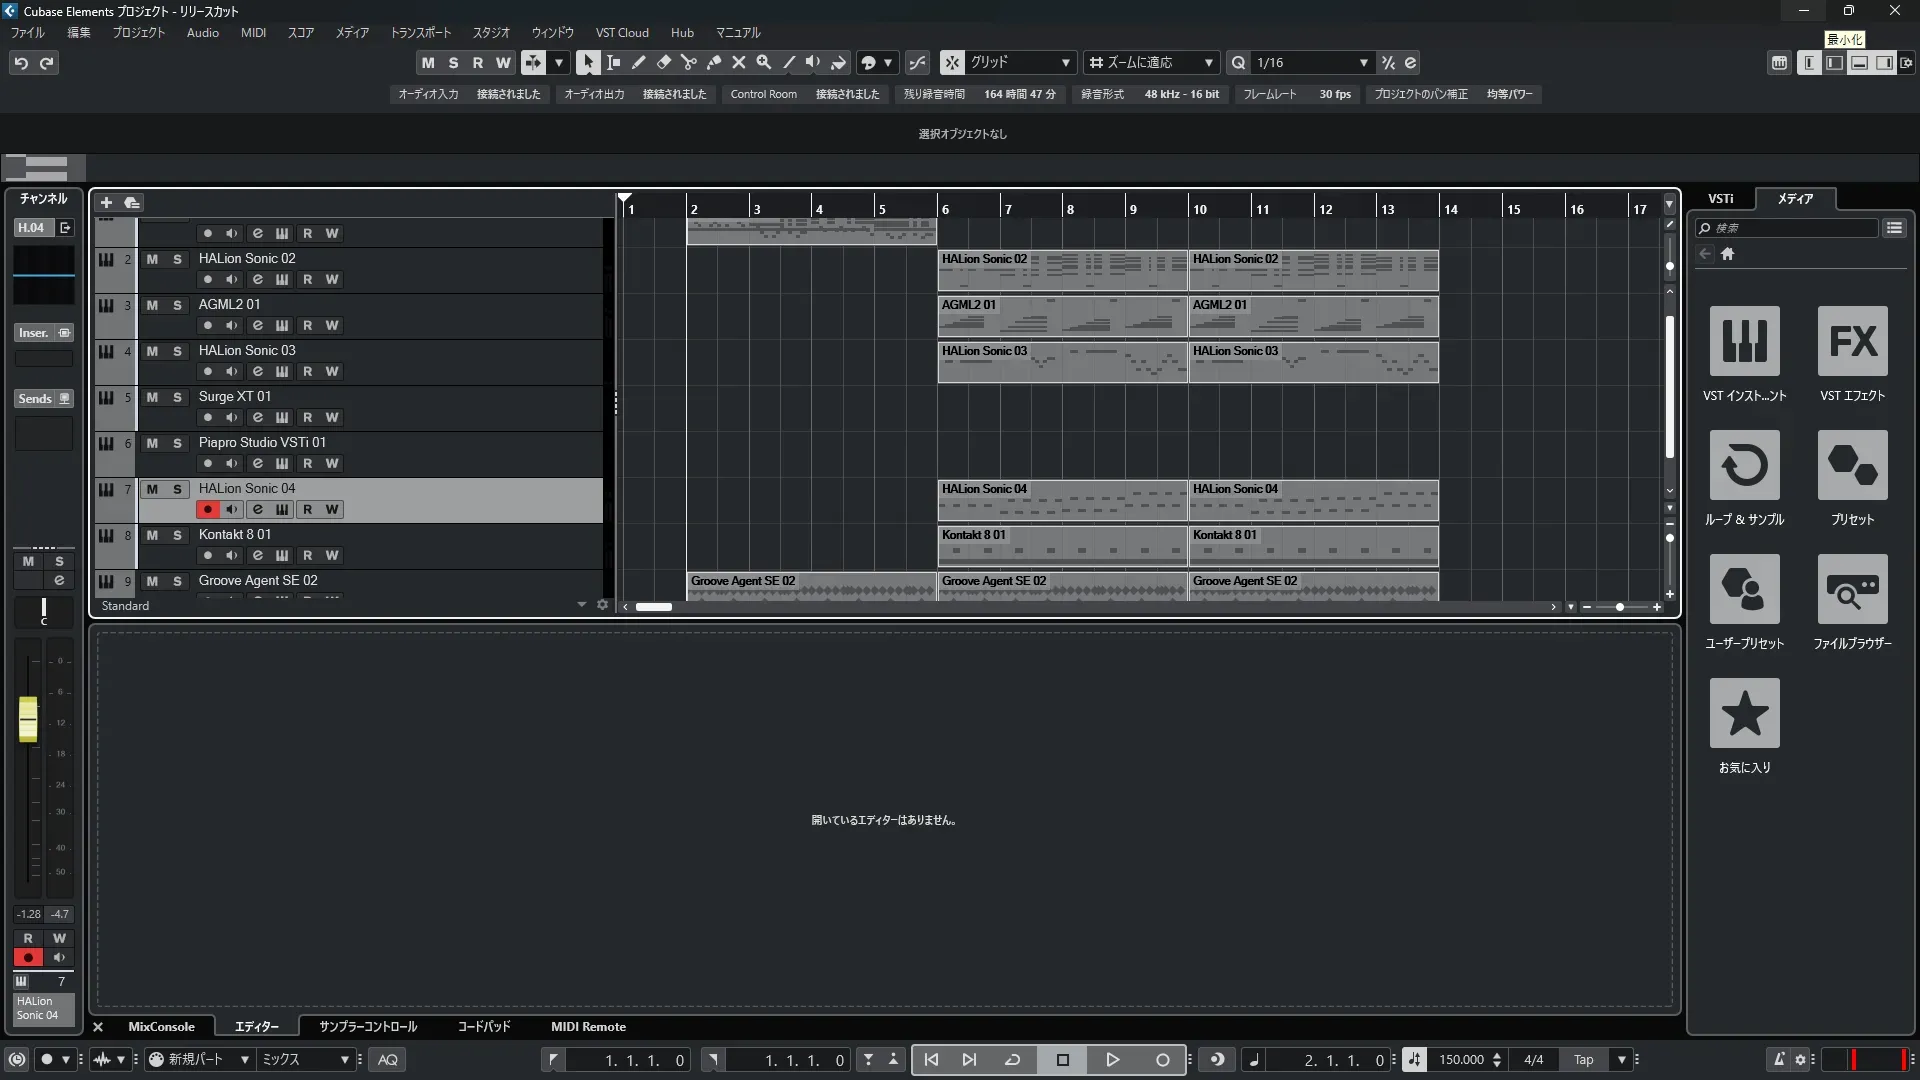This screenshot has height=1080, width=1920.
Task: Select the Zoom magnifier tool
Action: pos(763,62)
